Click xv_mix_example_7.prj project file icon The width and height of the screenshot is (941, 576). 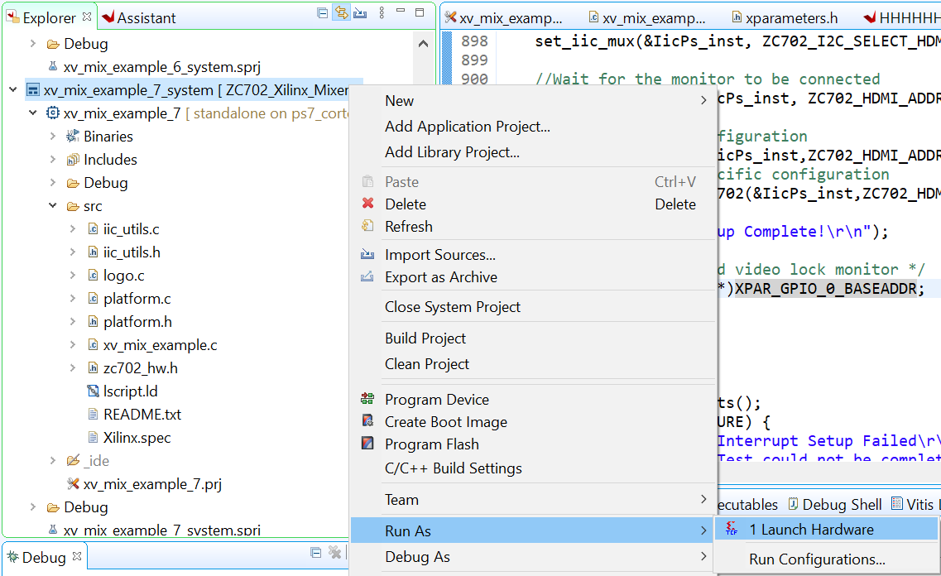(x=73, y=484)
